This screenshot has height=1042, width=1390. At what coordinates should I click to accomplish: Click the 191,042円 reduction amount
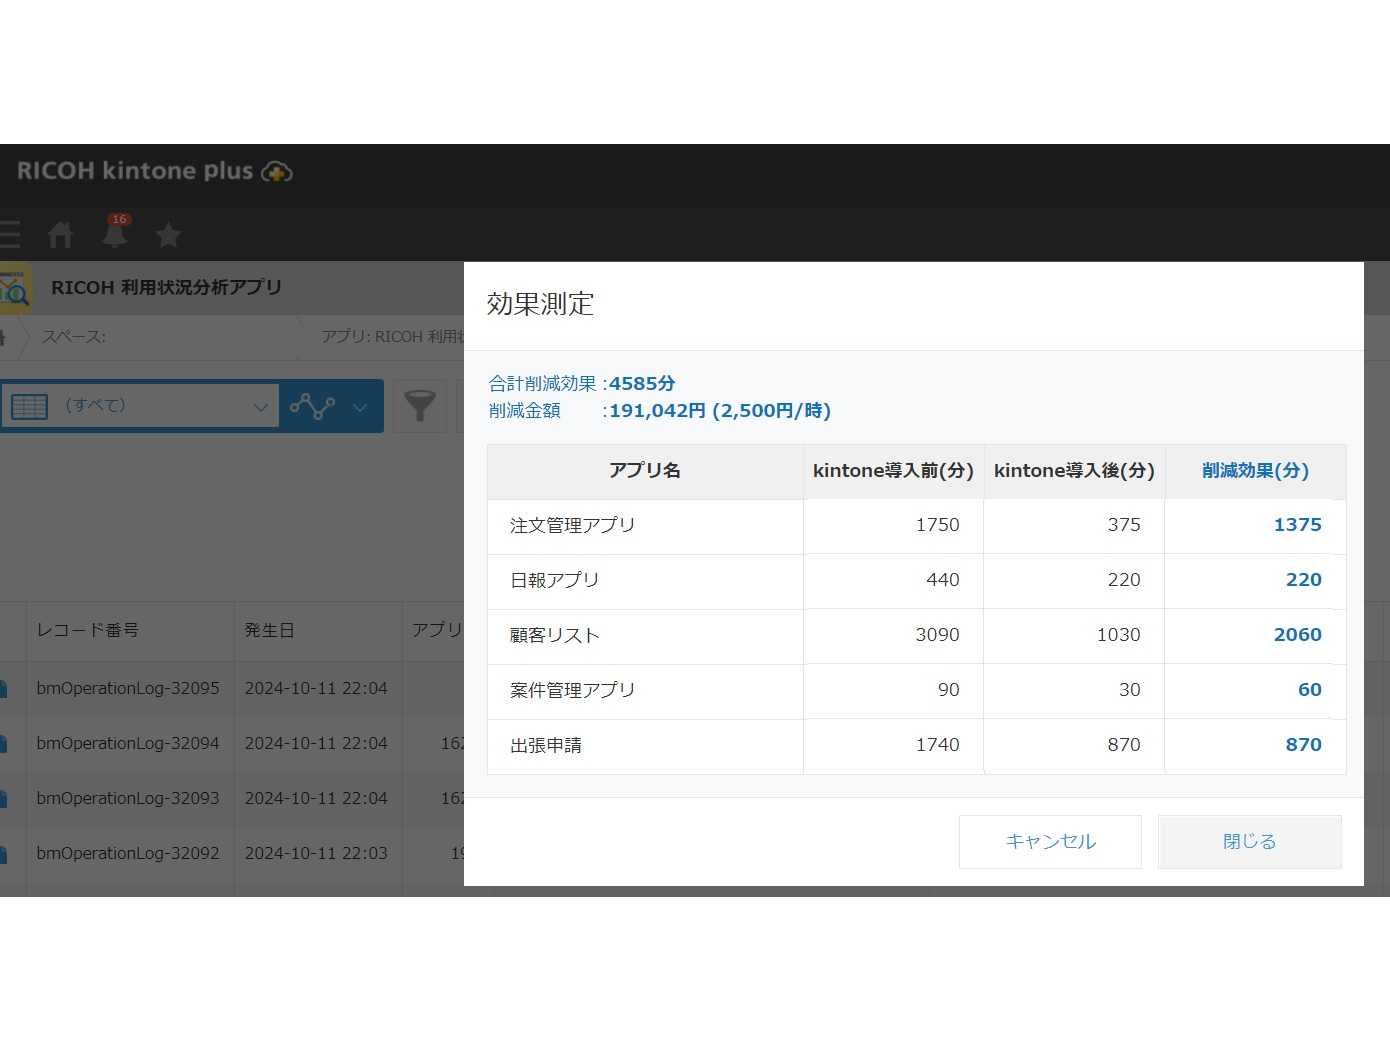point(657,410)
